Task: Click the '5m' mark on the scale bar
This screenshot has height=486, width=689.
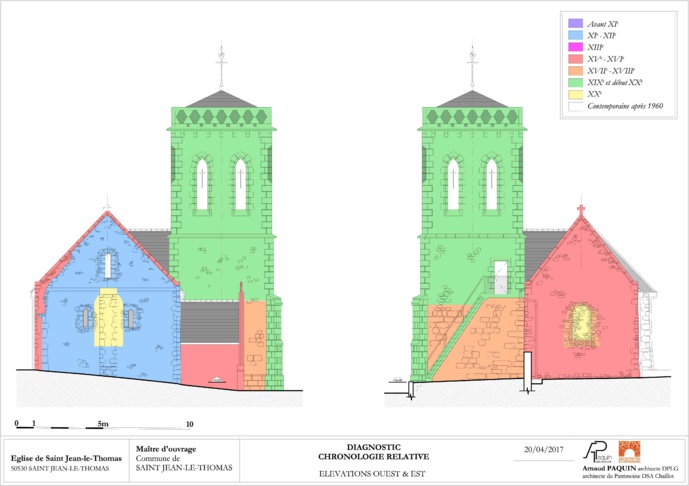Action: point(102,424)
